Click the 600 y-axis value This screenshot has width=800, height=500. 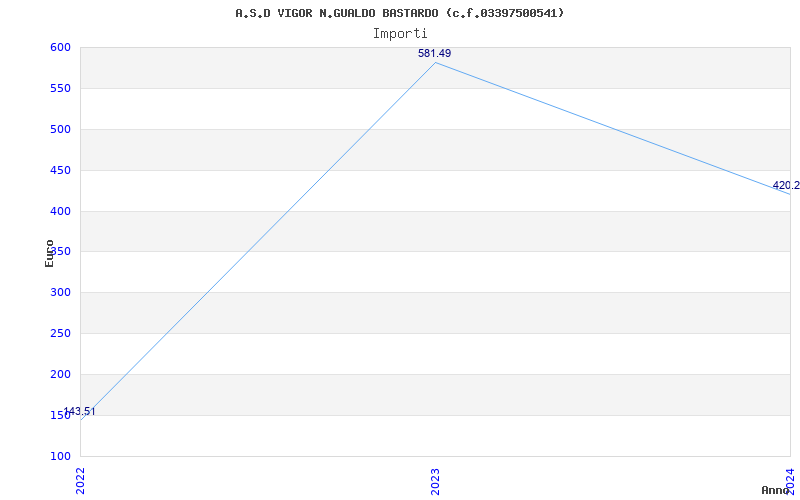pos(60,47)
